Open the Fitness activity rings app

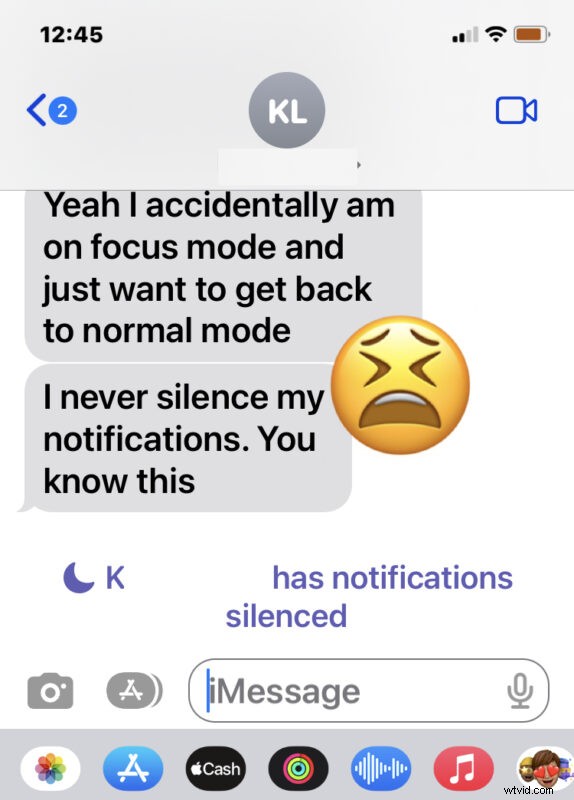coord(298,768)
